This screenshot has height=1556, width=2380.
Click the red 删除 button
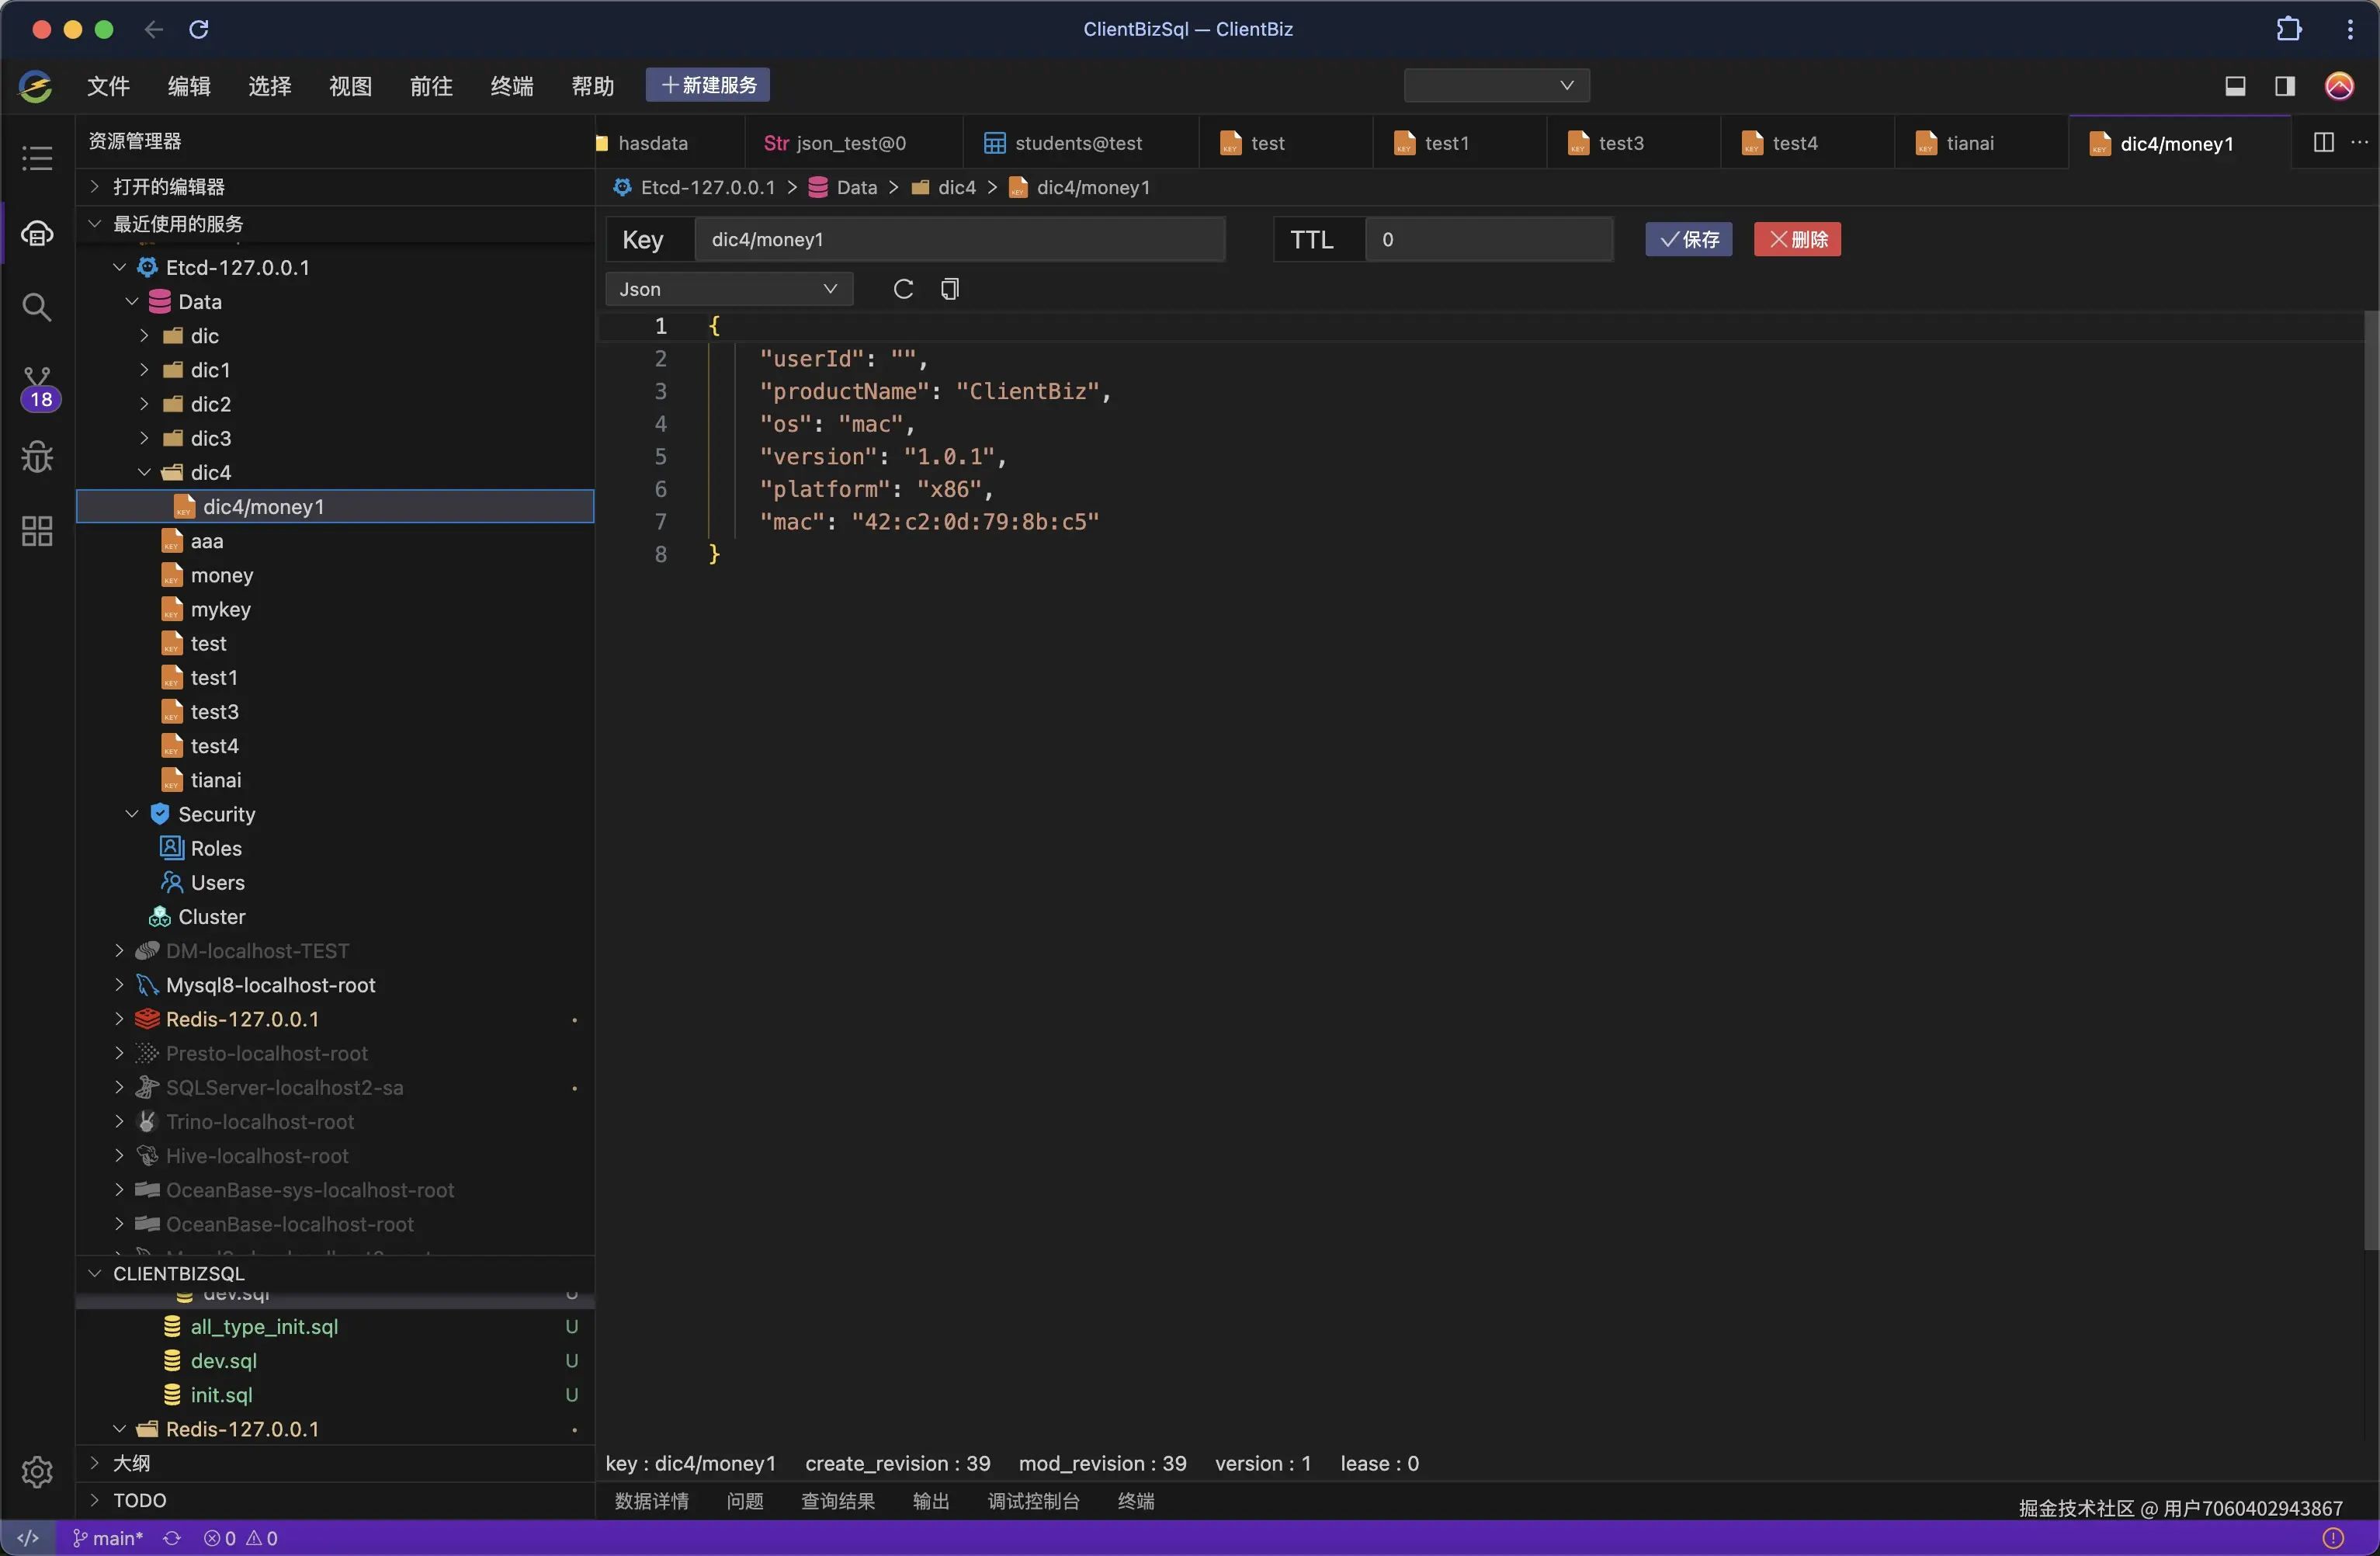(x=1797, y=239)
